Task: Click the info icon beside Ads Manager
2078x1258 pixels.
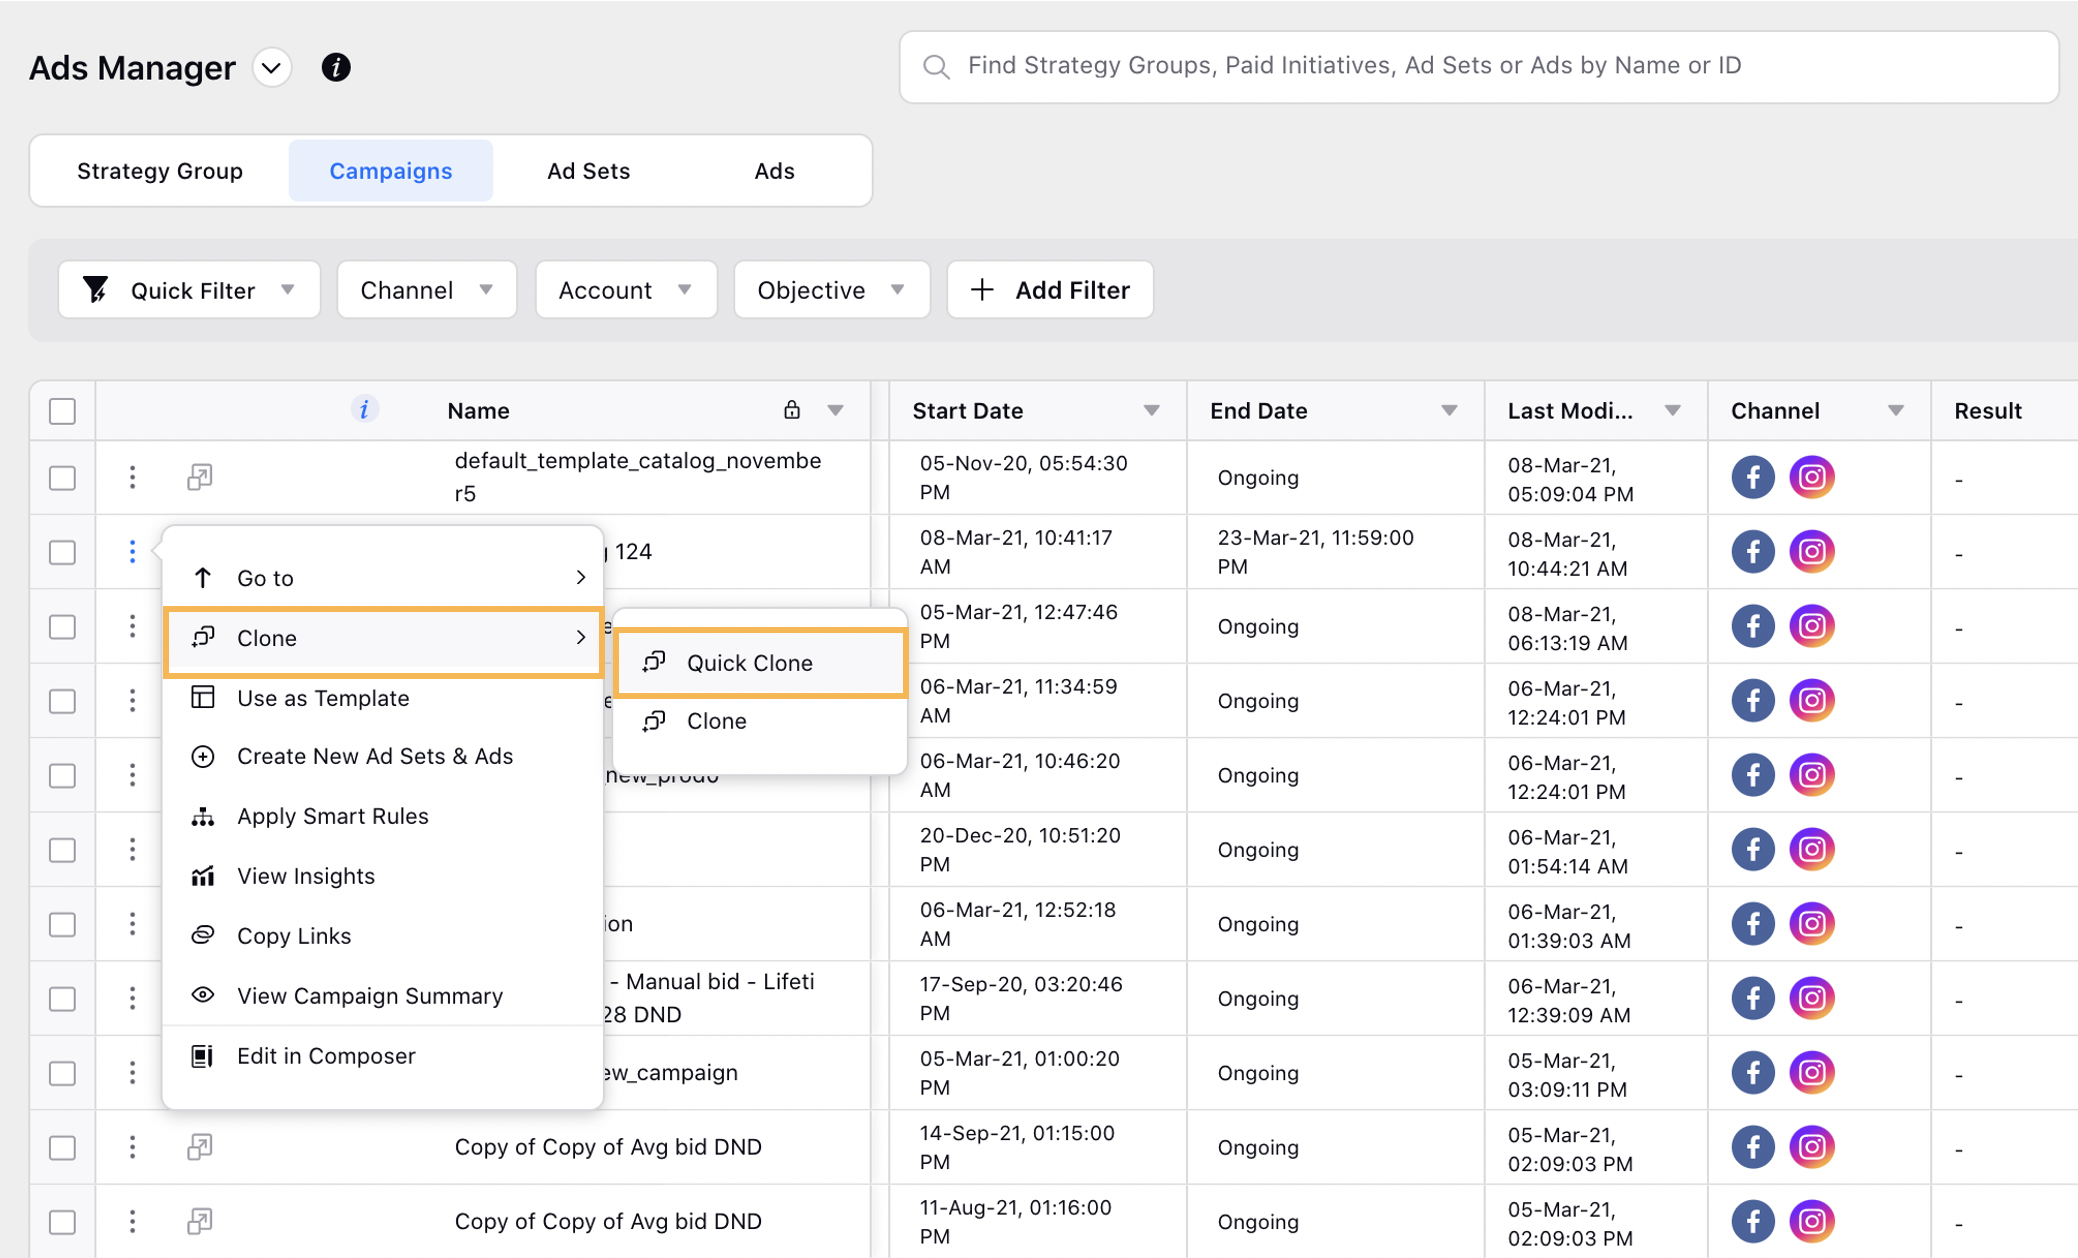Action: 335,67
